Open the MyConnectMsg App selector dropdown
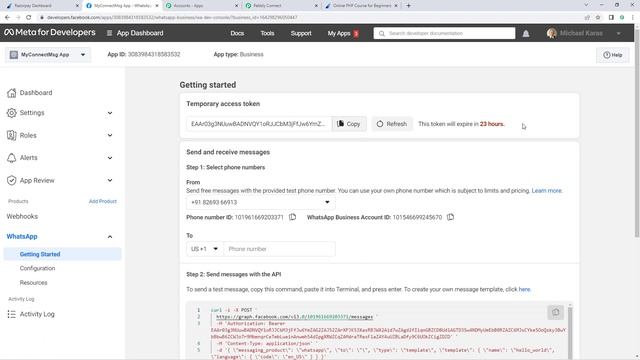 (x=48, y=55)
